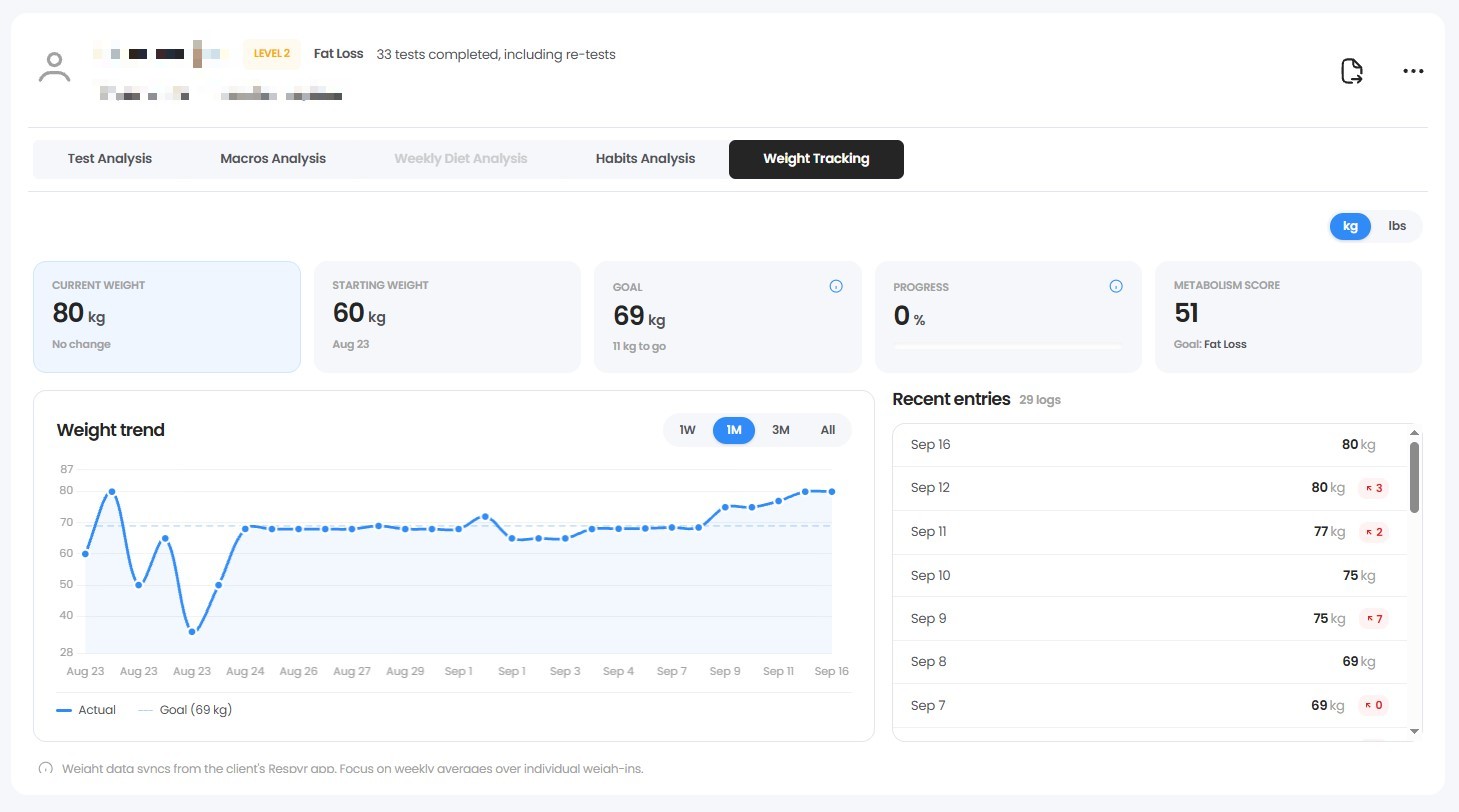Viewport: 1459px width, 812px height.
Task: Click the scroll-up arrow in Recent entries
Action: 1414,433
